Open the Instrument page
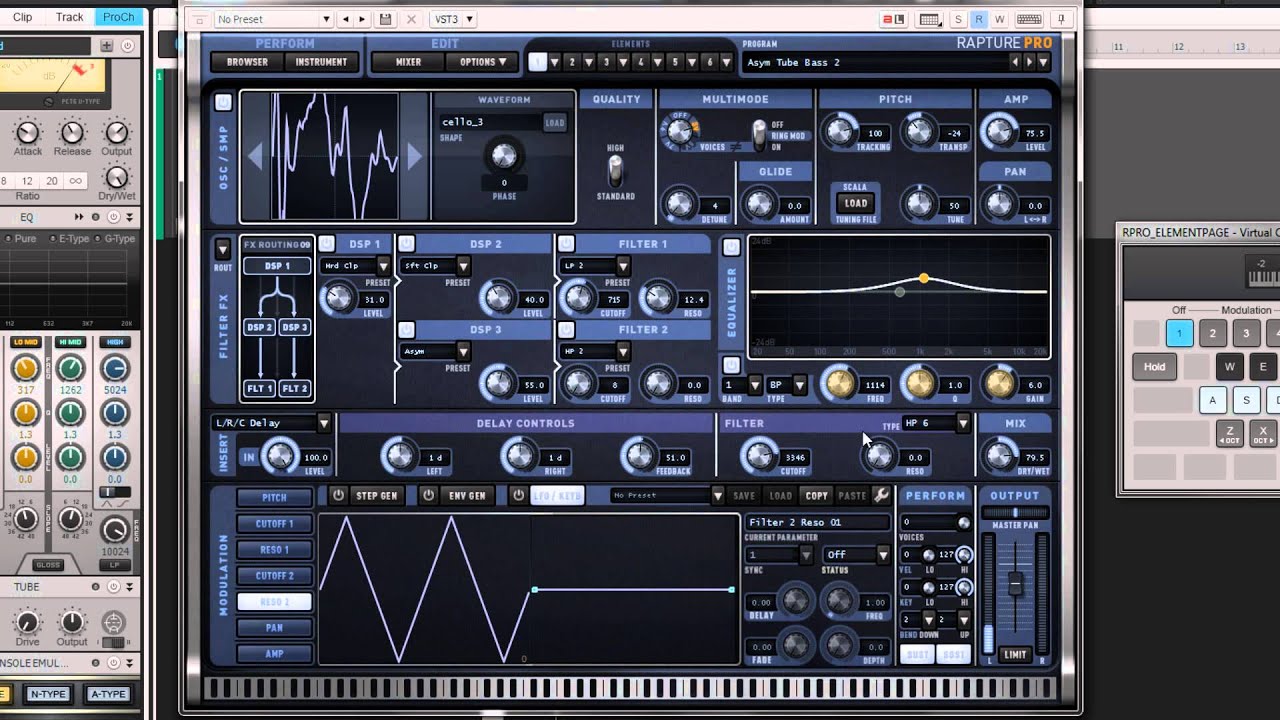The width and height of the screenshot is (1280, 720). pyautogui.click(x=321, y=62)
